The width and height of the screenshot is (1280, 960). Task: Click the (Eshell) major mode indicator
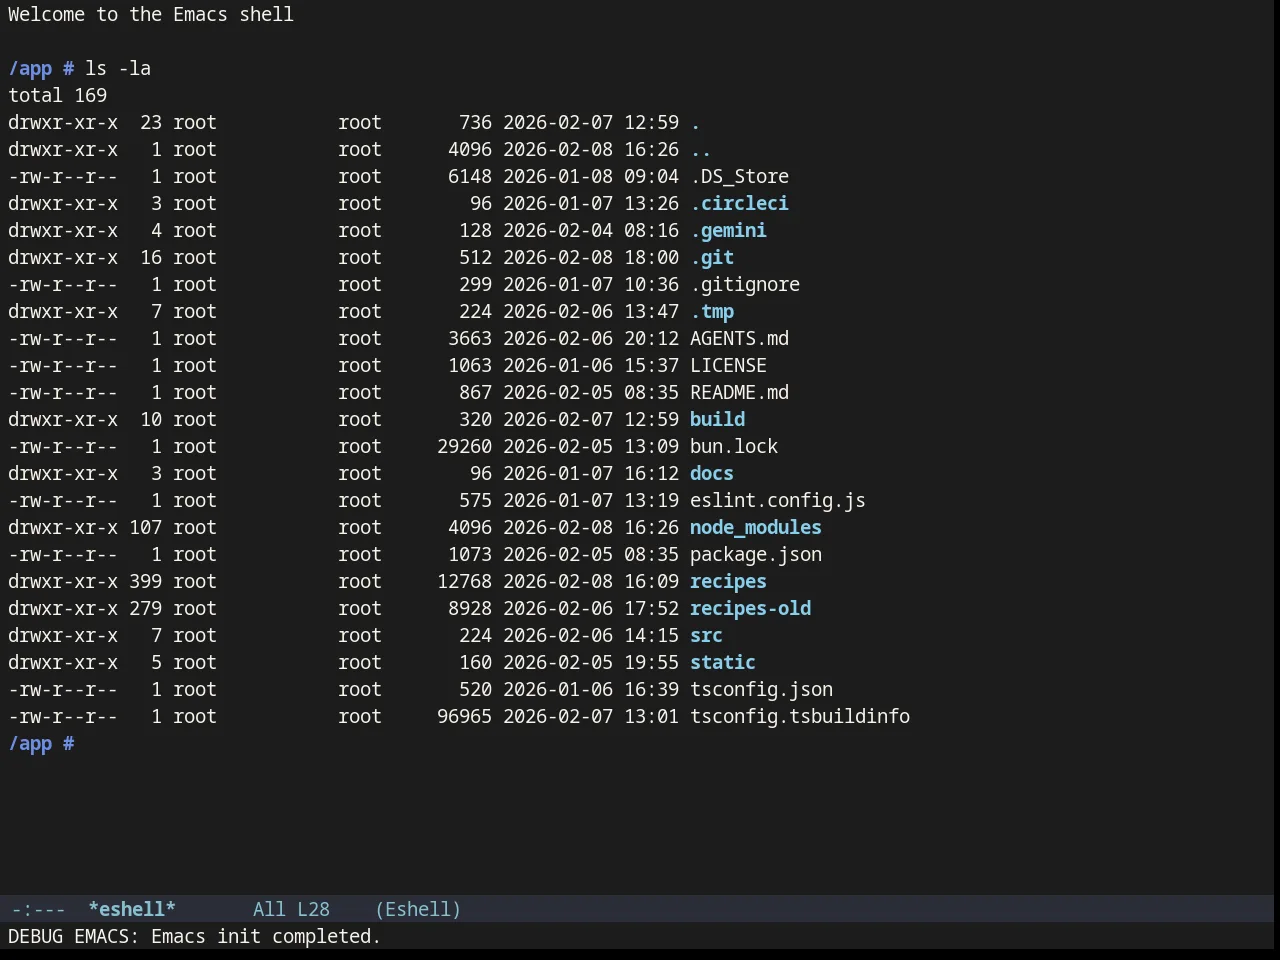coord(418,909)
